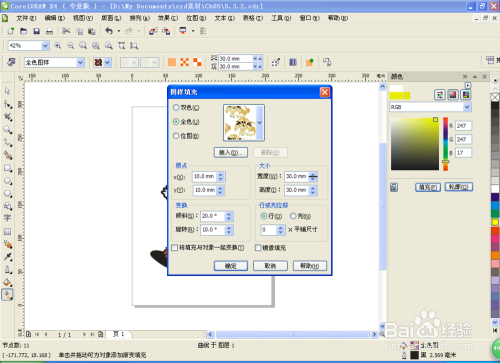Click the Zoom in magnifier icon
Screen dimensions: 500x363
58,45
